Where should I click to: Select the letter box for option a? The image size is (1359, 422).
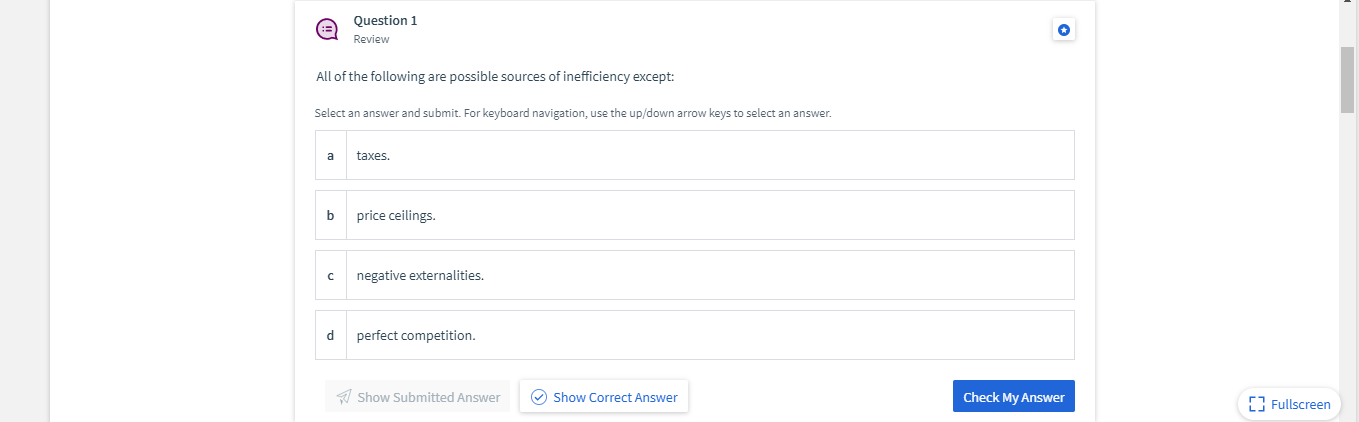click(x=331, y=155)
